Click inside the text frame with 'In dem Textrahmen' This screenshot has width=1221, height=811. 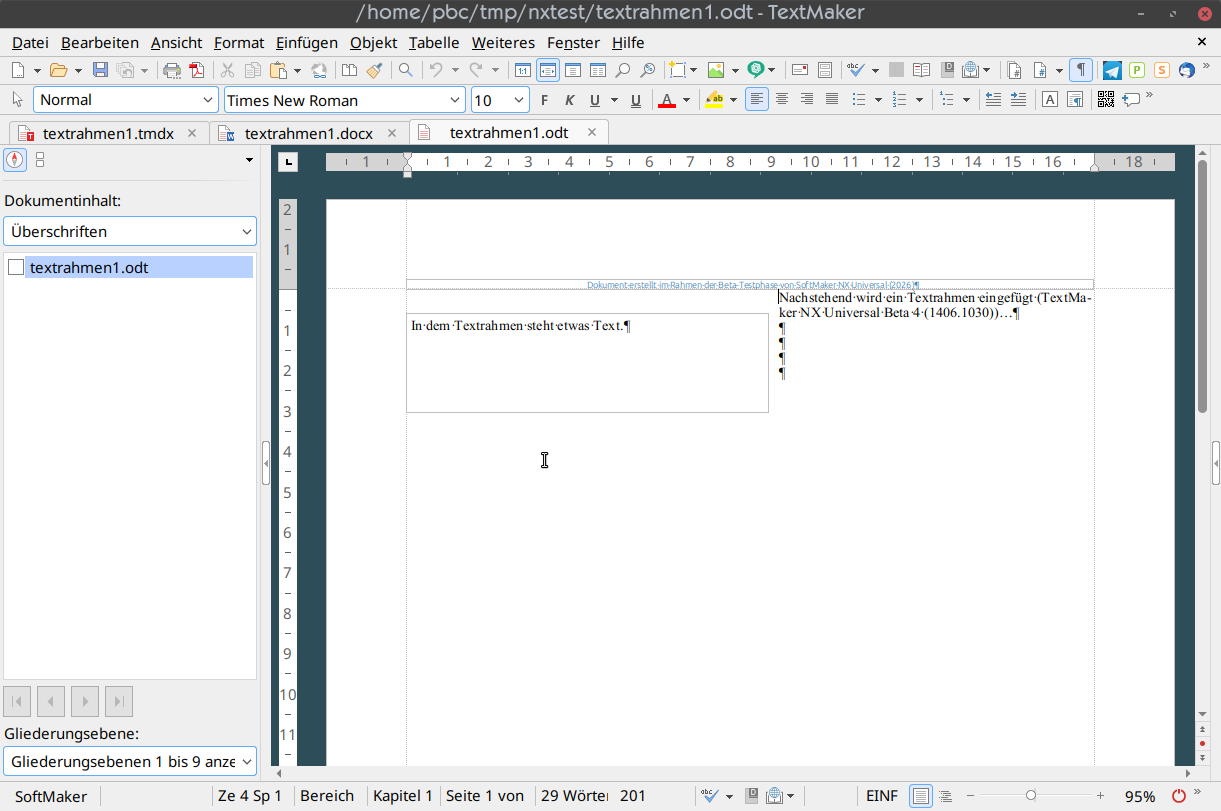(x=587, y=362)
